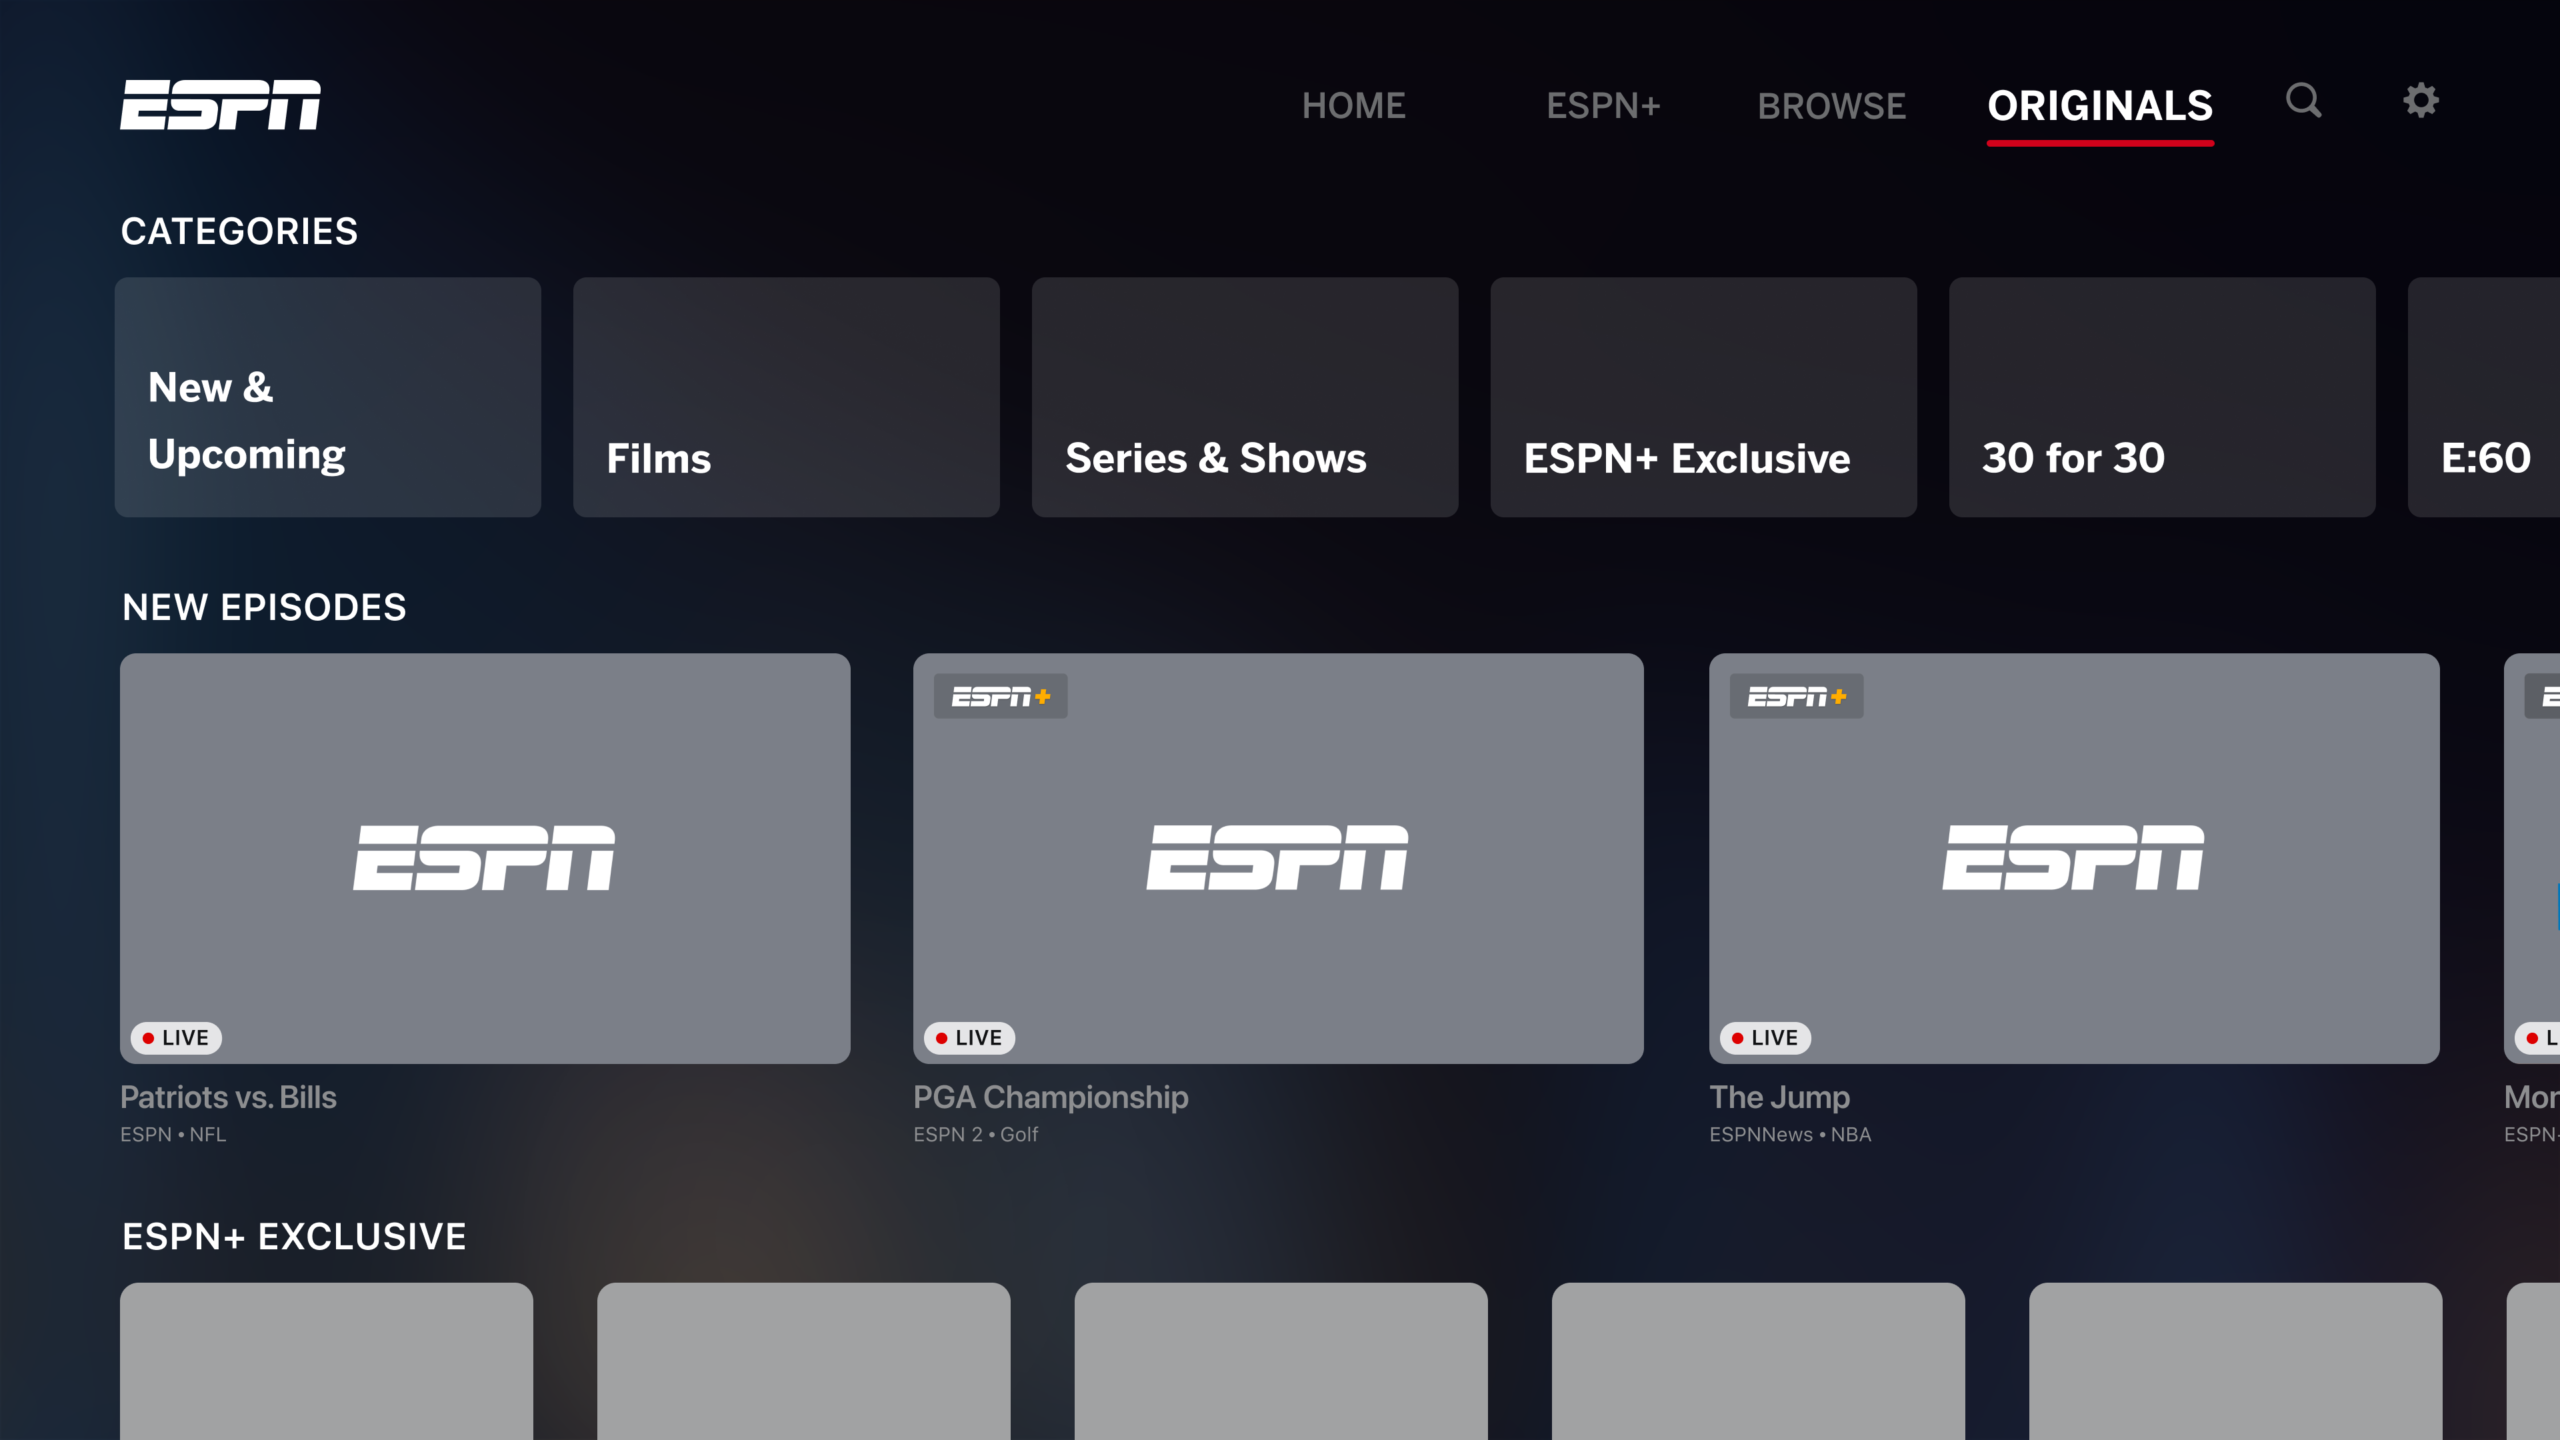Open second ESPN+ Exclusive placeholder card
The height and width of the screenshot is (1440, 2560).
[803, 1361]
